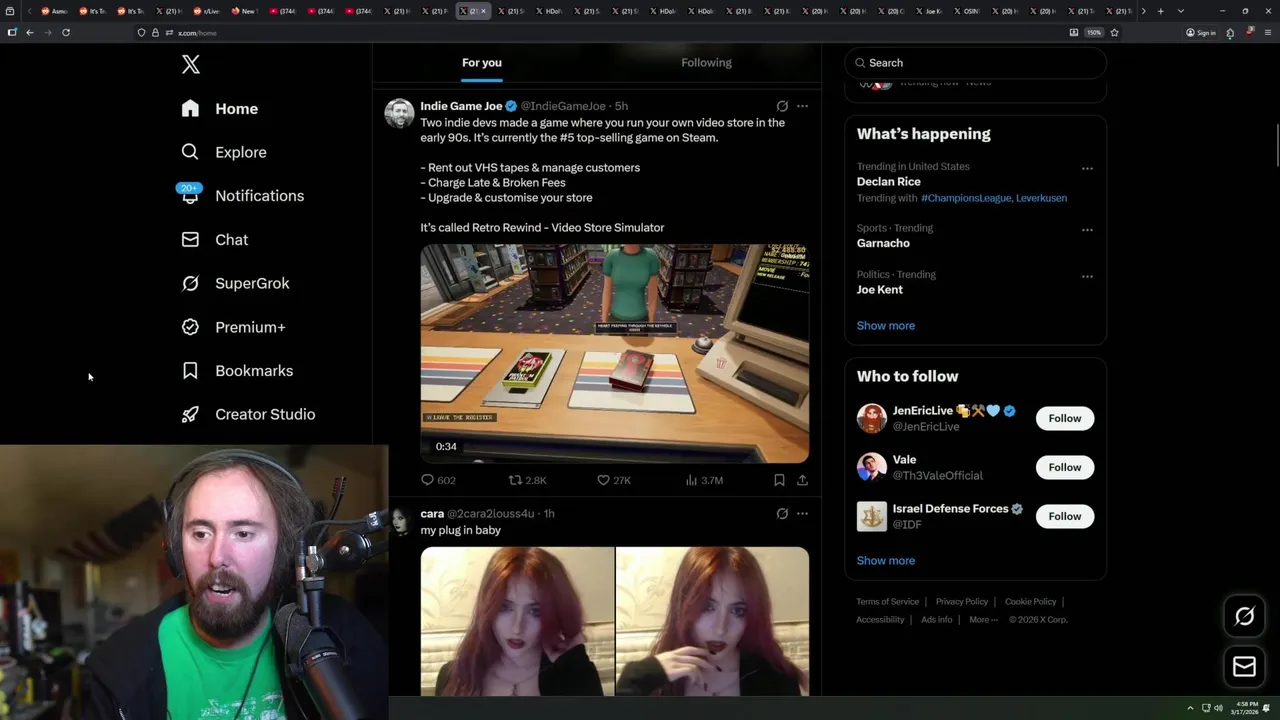Open the Declan Rice trending topic
This screenshot has height=720, width=1280.
(889, 182)
